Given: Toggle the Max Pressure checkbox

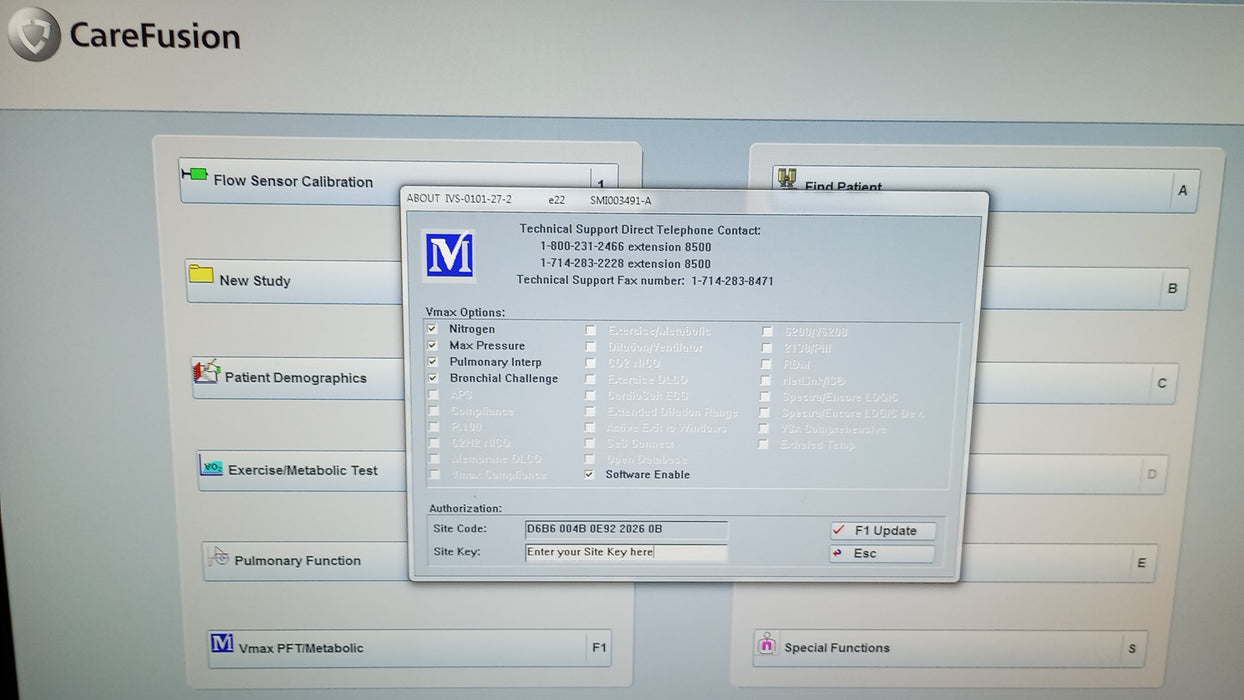Looking at the screenshot, I should (x=432, y=345).
